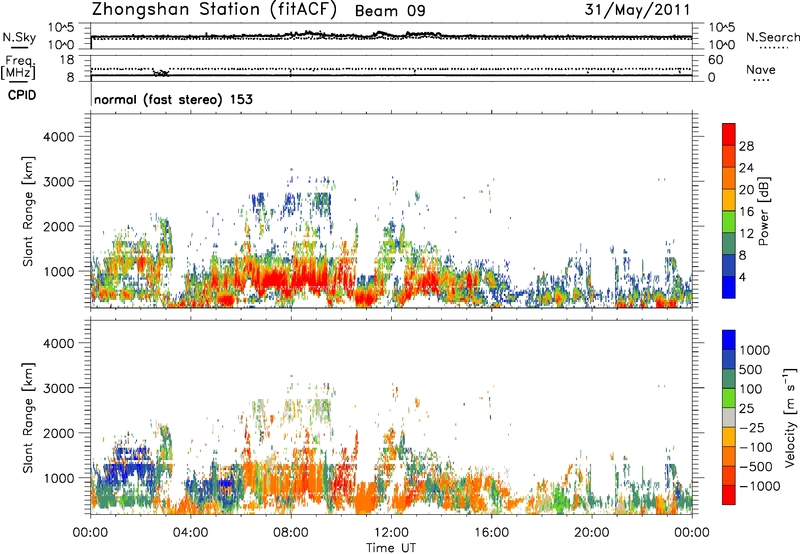800x554 pixels.
Task: Click the "500" tick on Velocity colorbar
Action: click(x=751, y=369)
